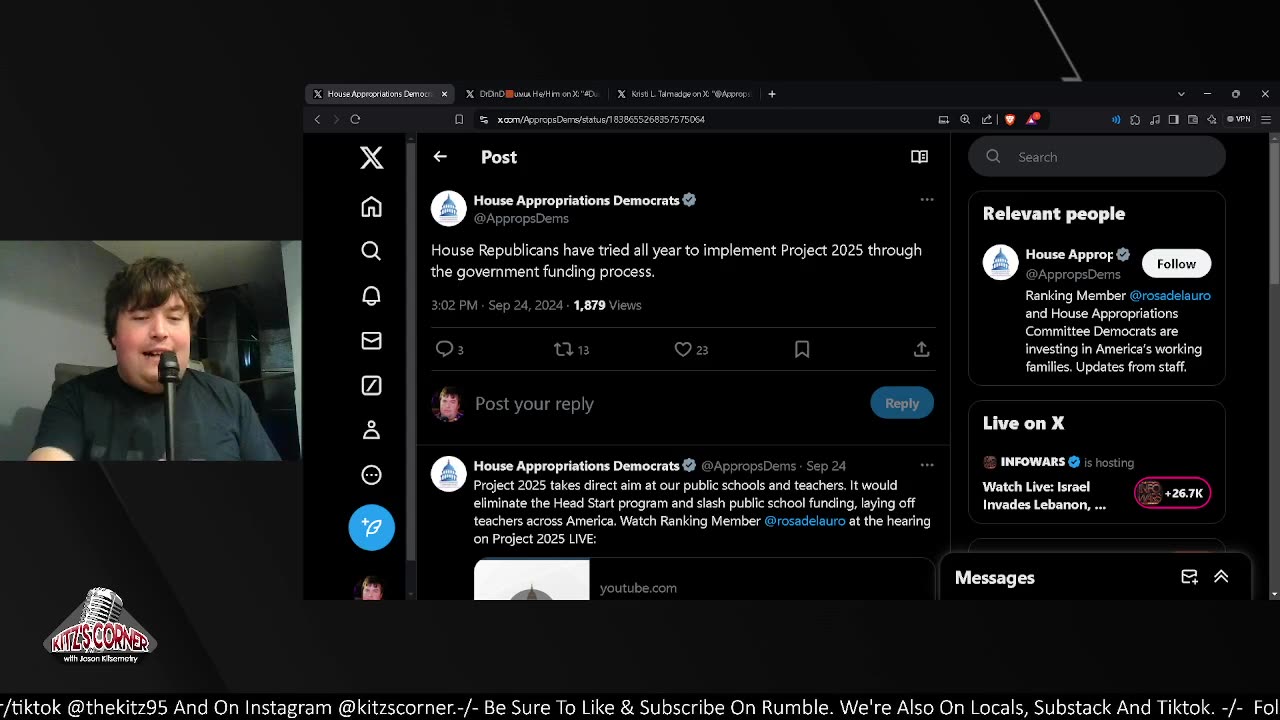Focus the X Search box
Screen dimensions: 1280x720
pos(1097,157)
